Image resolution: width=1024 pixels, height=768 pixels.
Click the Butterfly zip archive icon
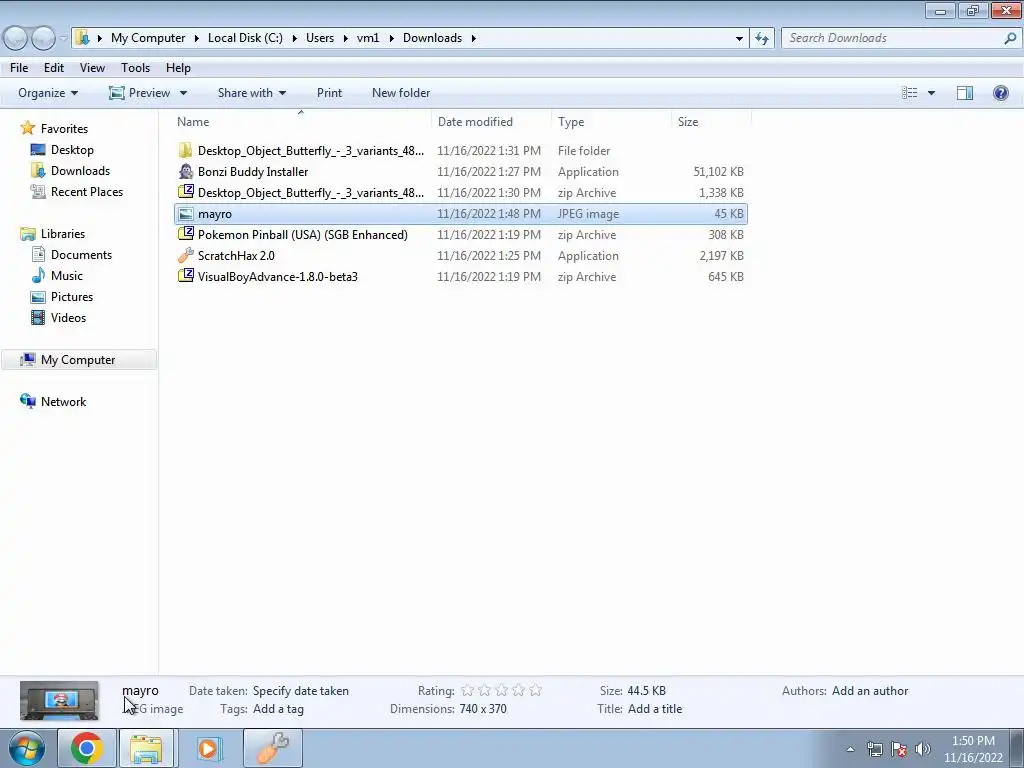point(185,192)
